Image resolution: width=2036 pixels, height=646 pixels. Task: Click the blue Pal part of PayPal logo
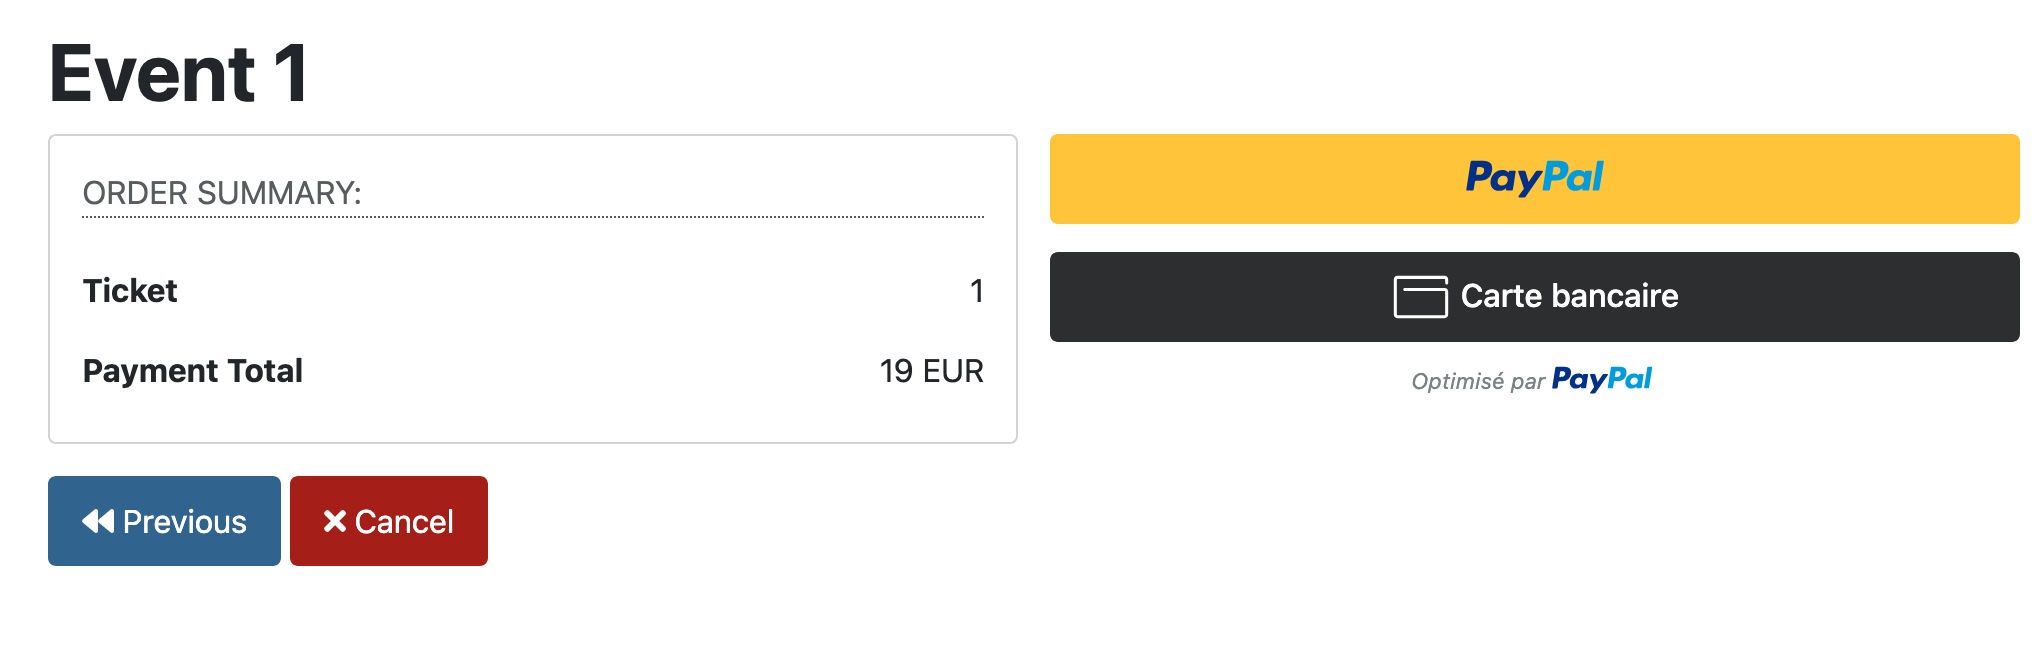1575,176
